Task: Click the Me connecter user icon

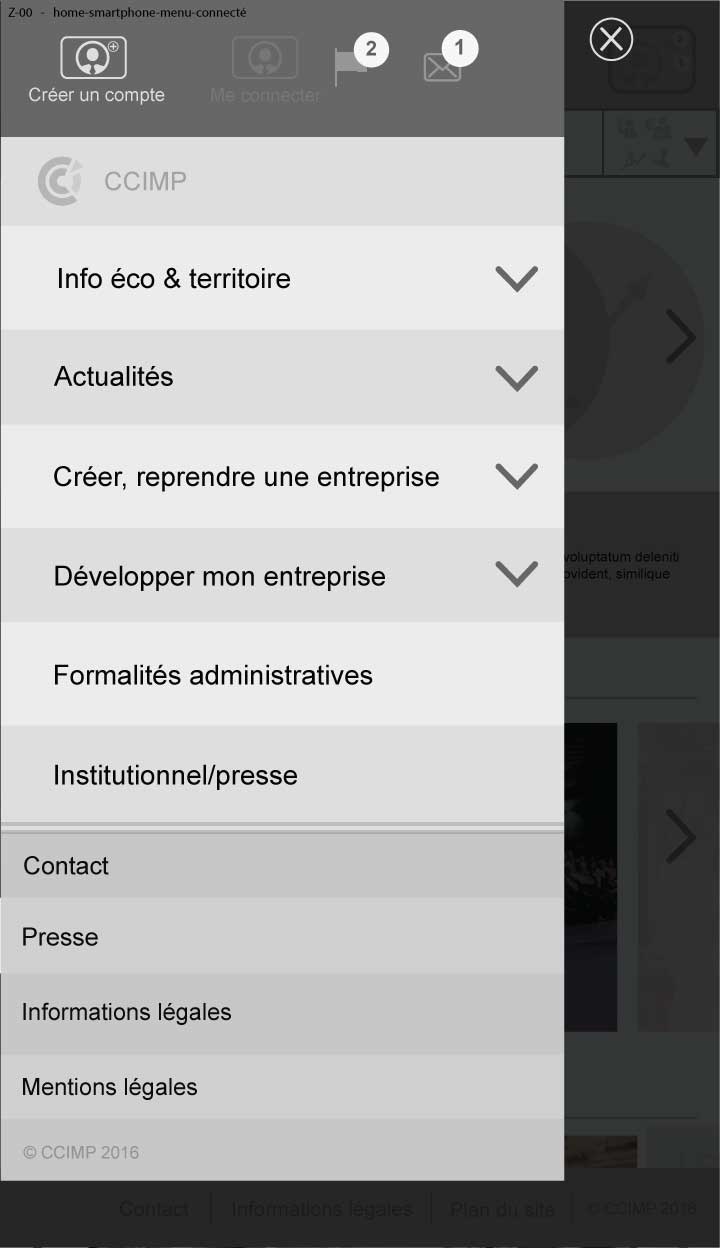Action: click(265, 58)
